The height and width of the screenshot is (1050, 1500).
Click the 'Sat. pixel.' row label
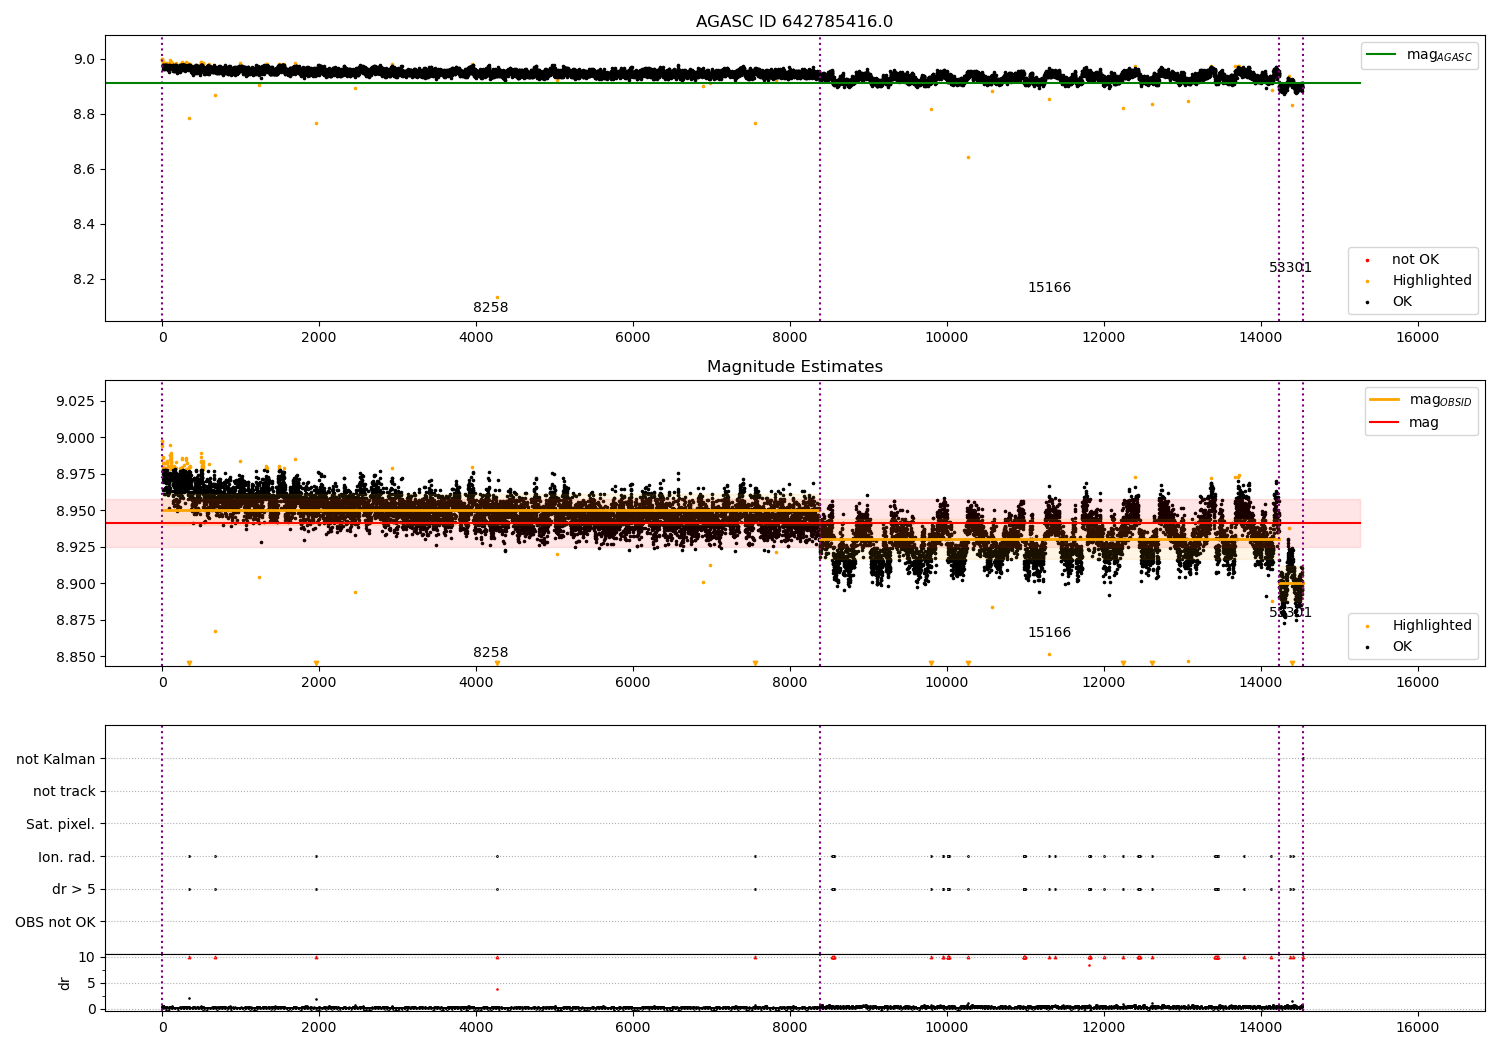coord(61,825)
